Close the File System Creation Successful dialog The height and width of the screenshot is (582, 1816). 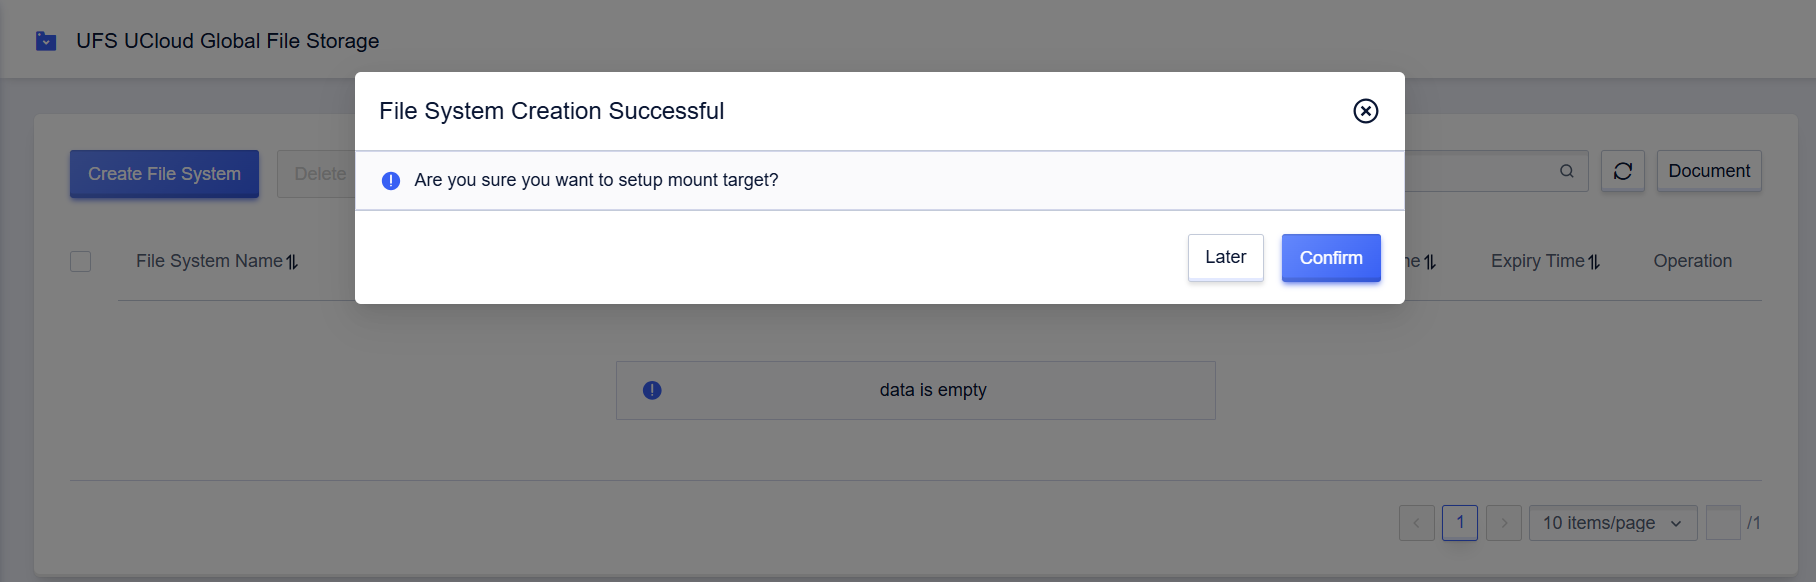coord(1365,111)
